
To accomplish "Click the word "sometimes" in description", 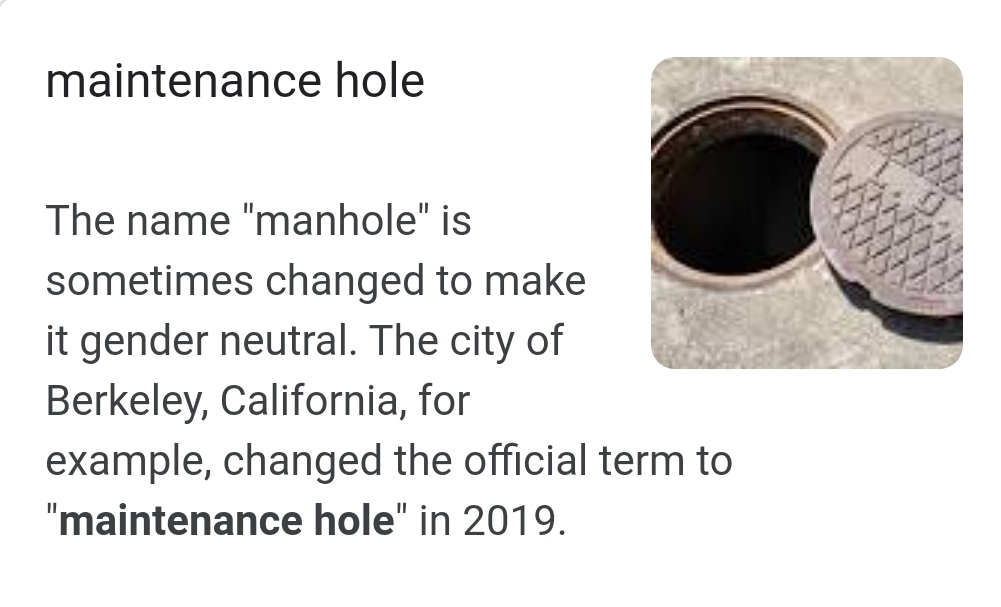I will tap(148, 281).
